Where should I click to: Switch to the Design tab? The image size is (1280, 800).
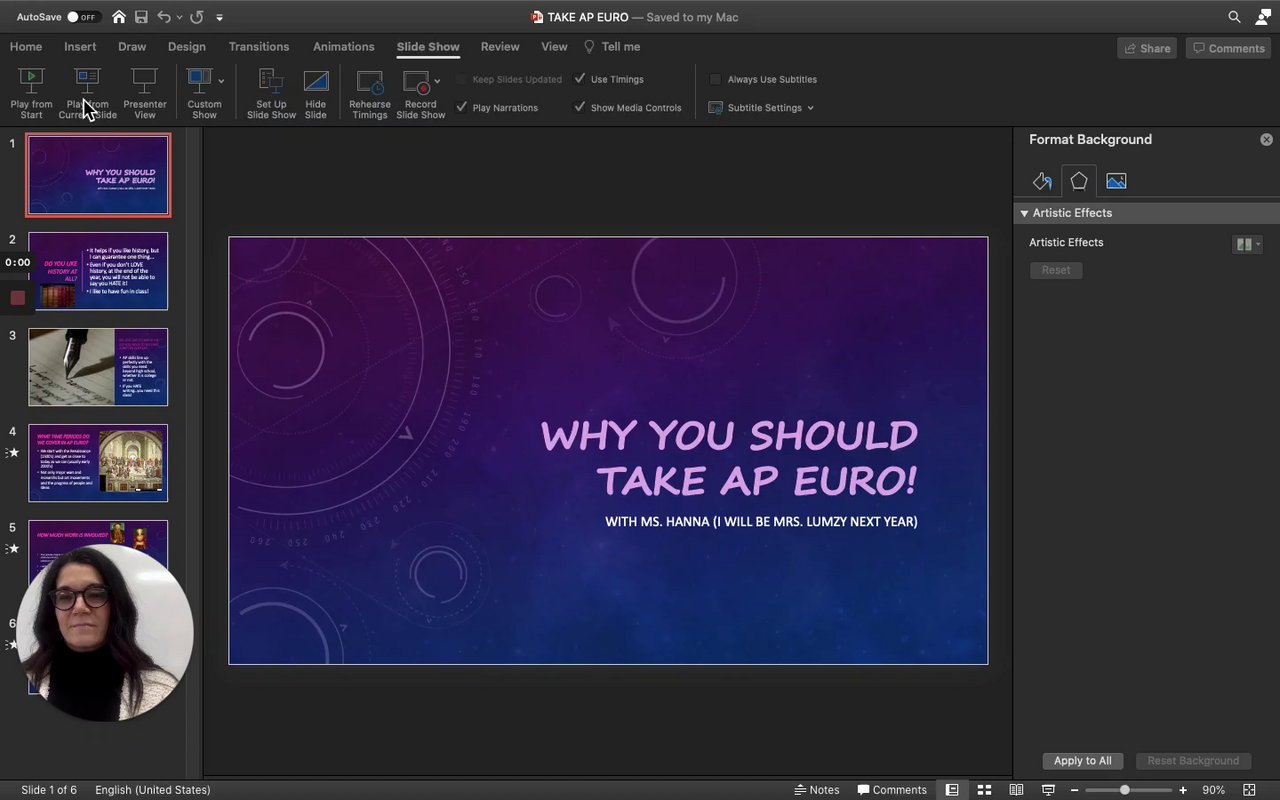pos(186,47)
